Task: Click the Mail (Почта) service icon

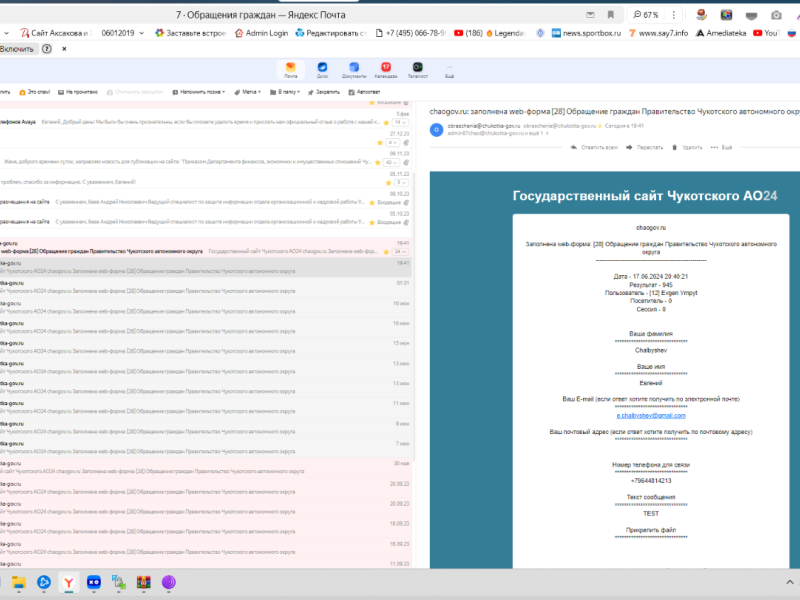Action: click(290, 68)
